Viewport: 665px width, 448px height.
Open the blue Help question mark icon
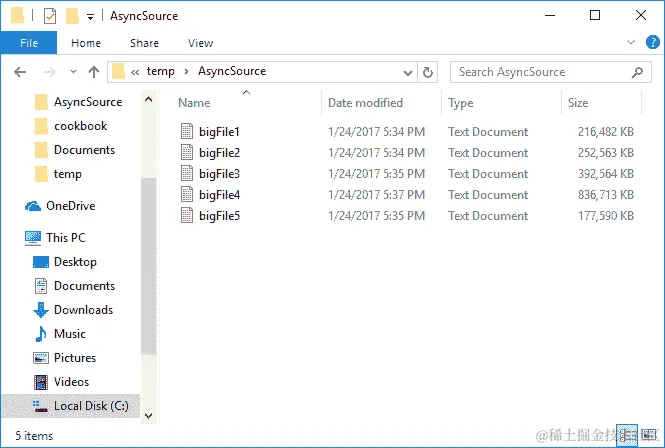click(x=652, y=42)
